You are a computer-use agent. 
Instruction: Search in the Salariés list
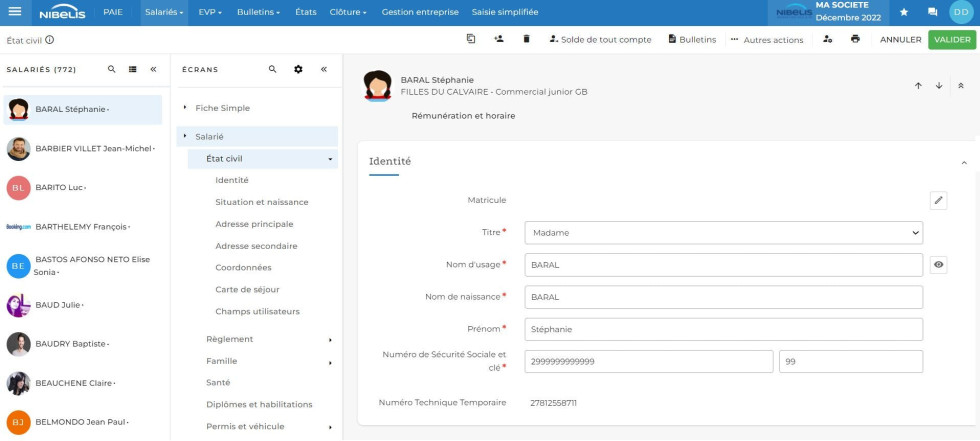(x=112, y=70)
